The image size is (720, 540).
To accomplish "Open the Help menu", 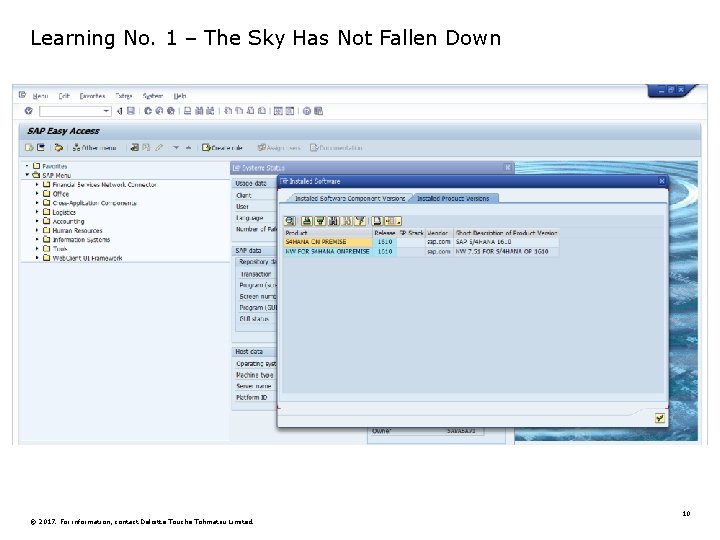I will pyautogui.click(x=180, y=96).
